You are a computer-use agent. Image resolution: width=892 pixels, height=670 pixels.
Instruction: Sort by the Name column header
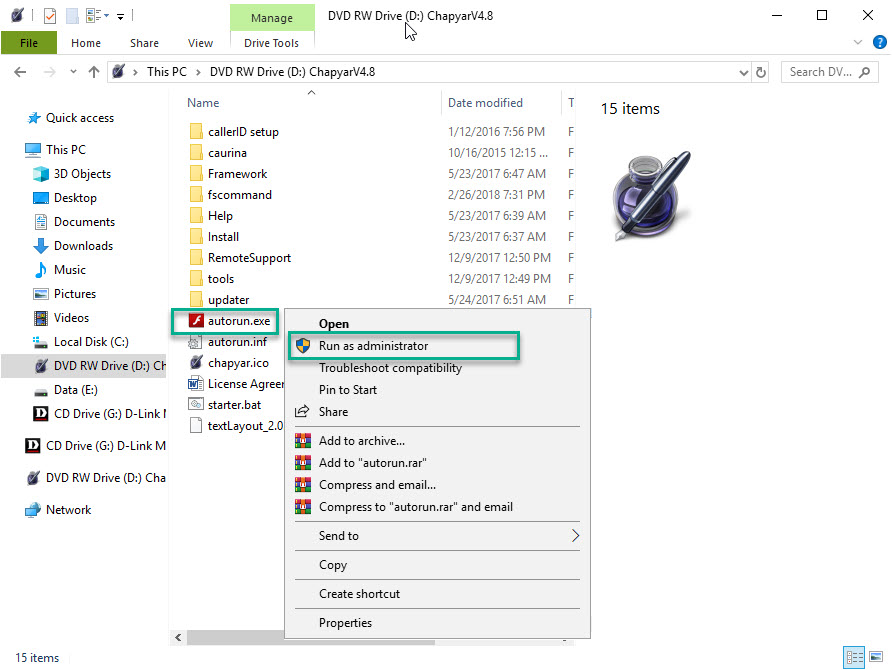coord(203,103)
